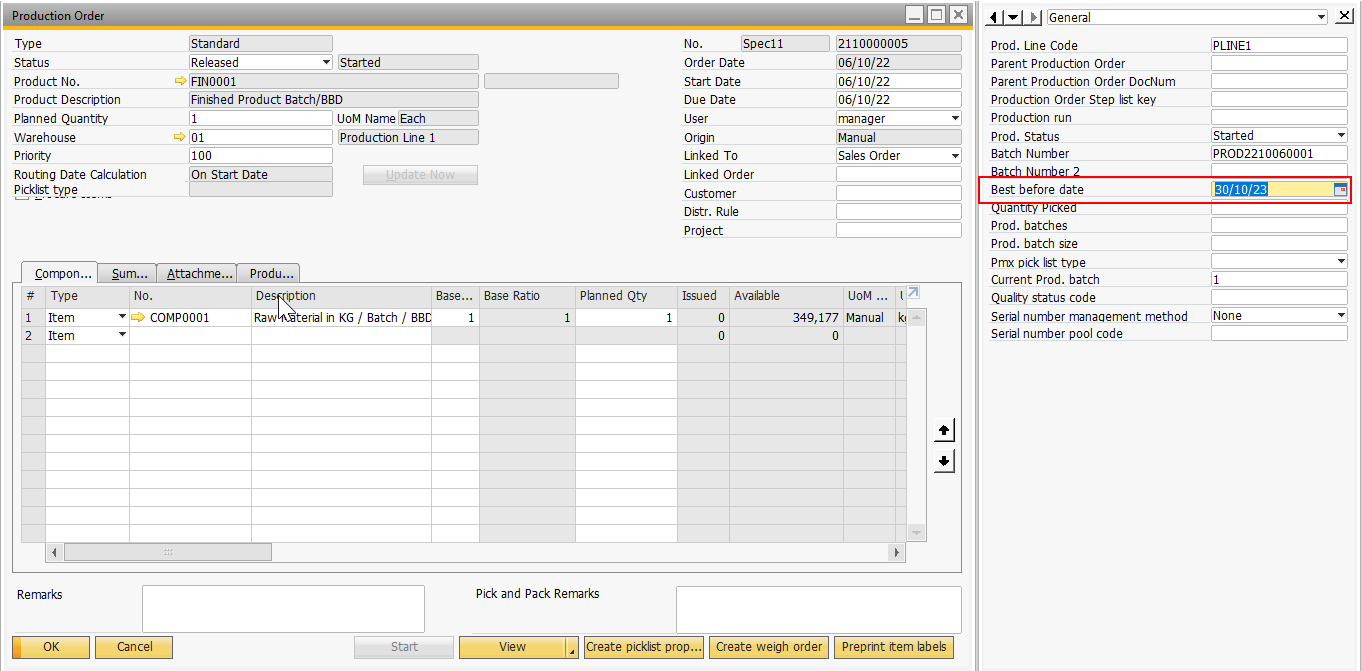
Task: Click Create picklist proposal button
Action: pyautogui.click(x=644, y=647)
